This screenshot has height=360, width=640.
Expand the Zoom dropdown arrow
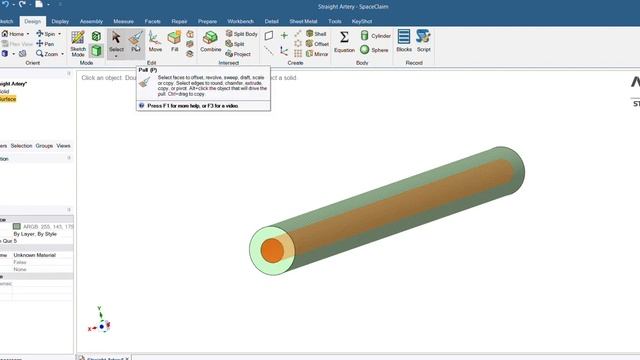(x=62, y=54)
